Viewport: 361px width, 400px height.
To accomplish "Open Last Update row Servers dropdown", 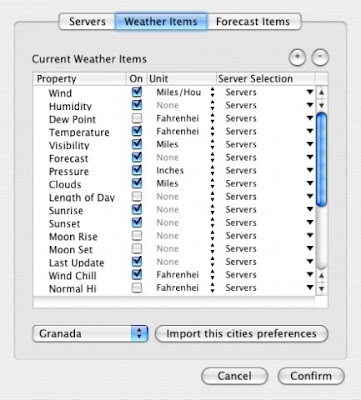I will tap(269, 262).
